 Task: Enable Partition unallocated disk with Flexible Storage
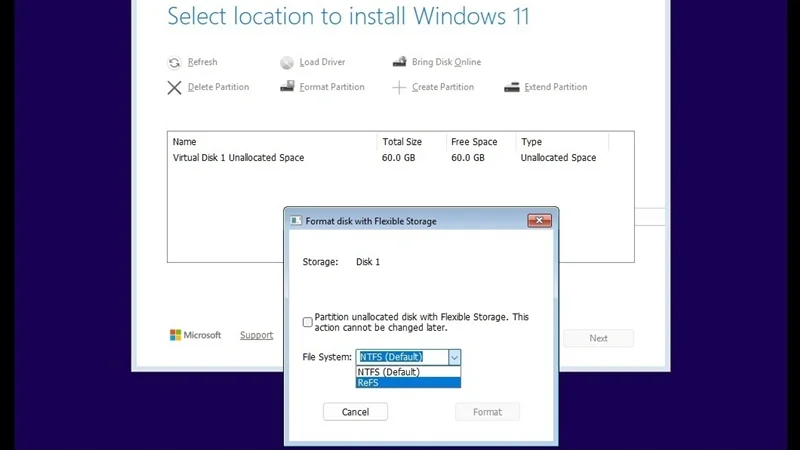coord(307,322)
